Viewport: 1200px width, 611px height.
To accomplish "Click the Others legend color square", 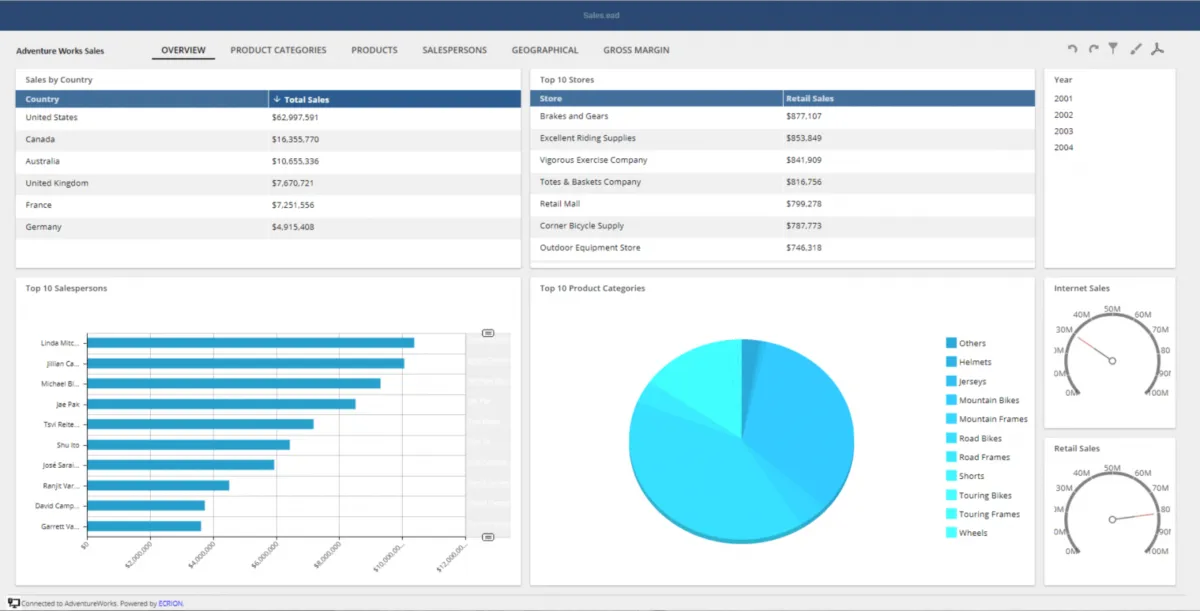I will coord(951,343).
